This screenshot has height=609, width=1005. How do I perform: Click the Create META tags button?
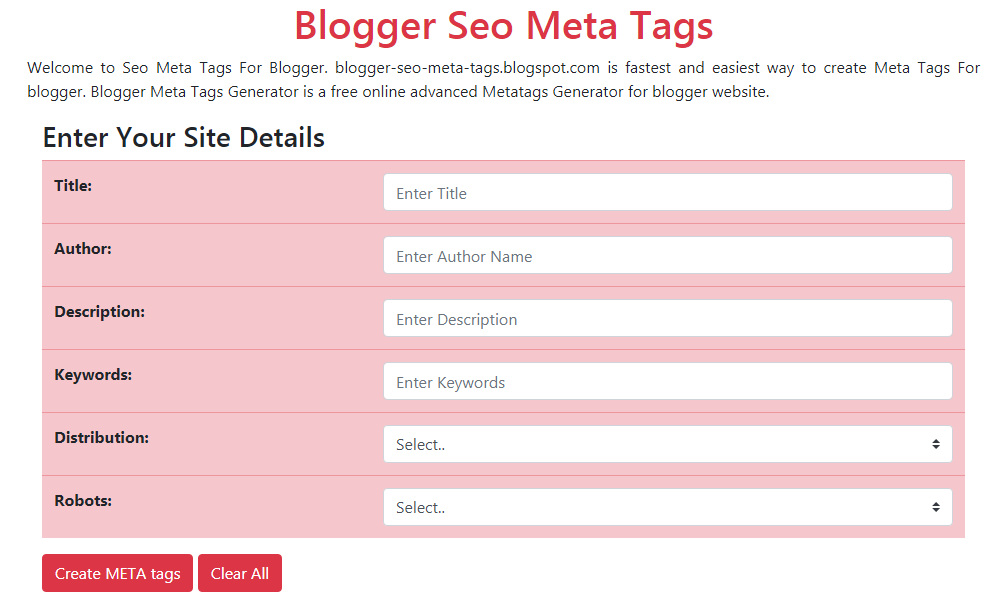(117, 573)
